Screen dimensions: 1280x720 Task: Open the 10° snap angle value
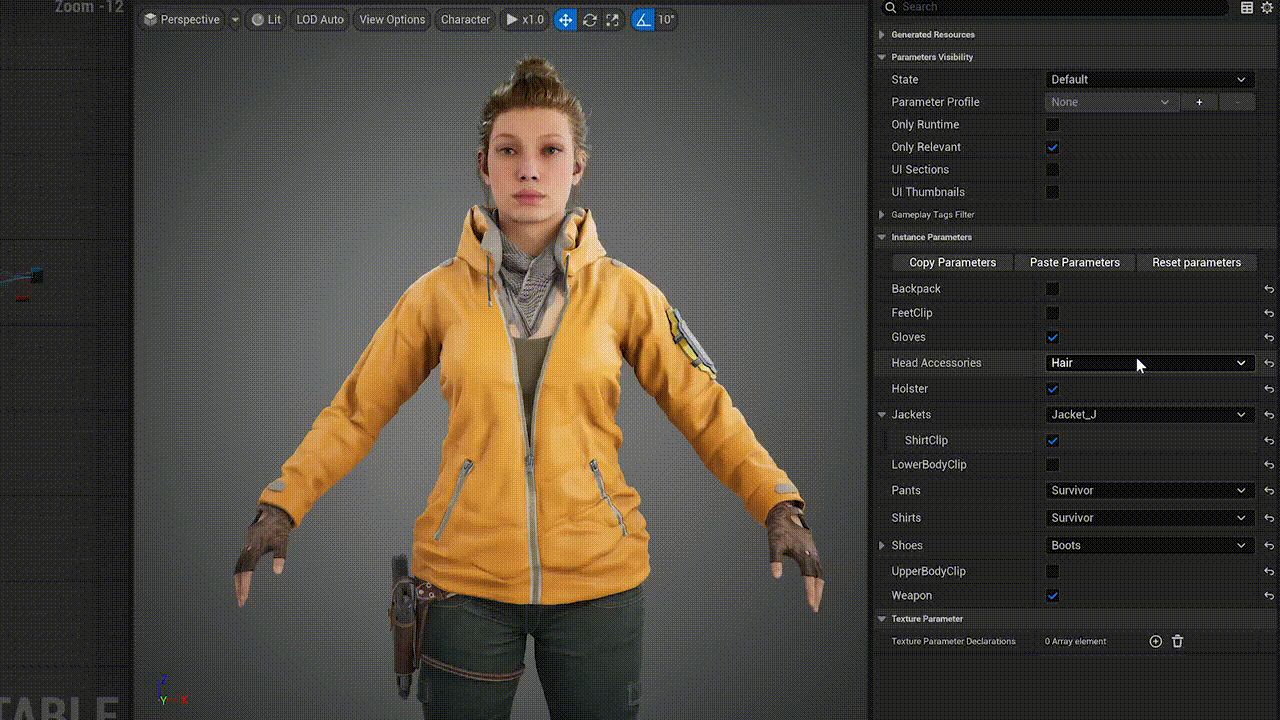point(666,19)
